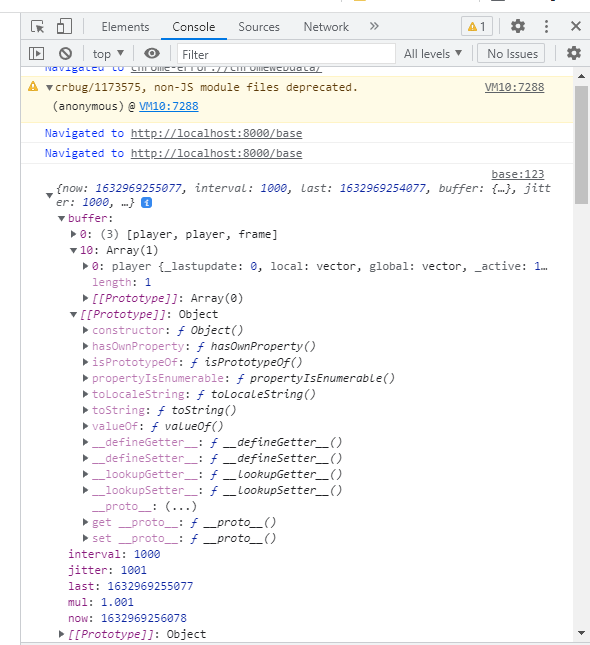Expand the toString function row
This screenshot has width=590, height=645.
[x=85, y=410]
